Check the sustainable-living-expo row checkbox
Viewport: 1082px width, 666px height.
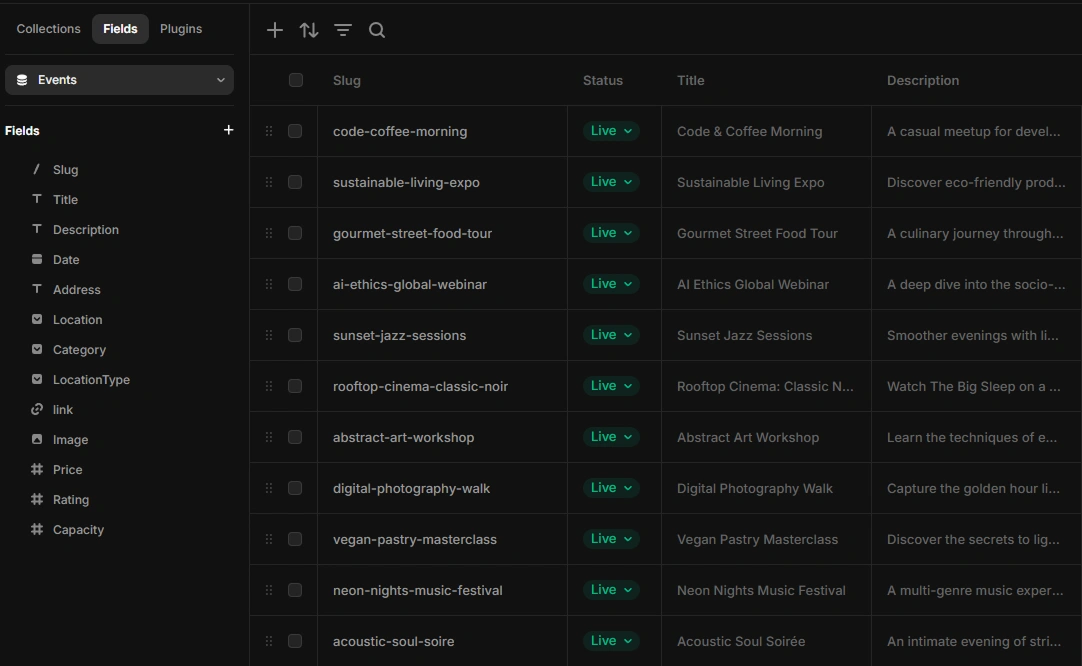pyautogui.click(x=295, y=182)
